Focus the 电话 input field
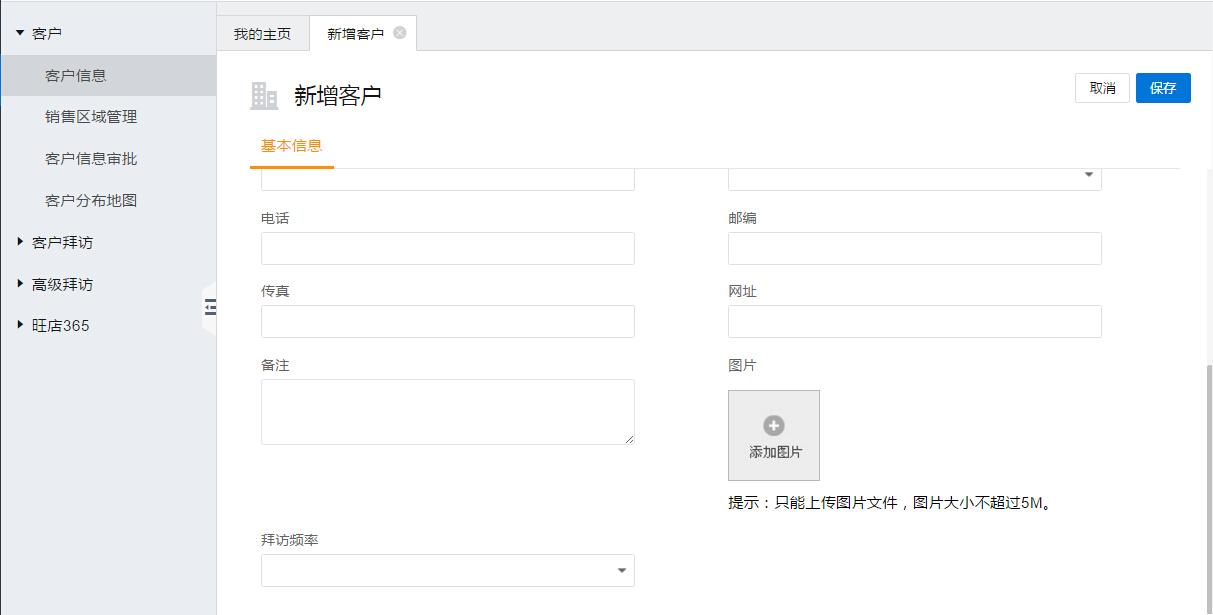Viewport: 1213px width, 615px height. coord(448,248)
